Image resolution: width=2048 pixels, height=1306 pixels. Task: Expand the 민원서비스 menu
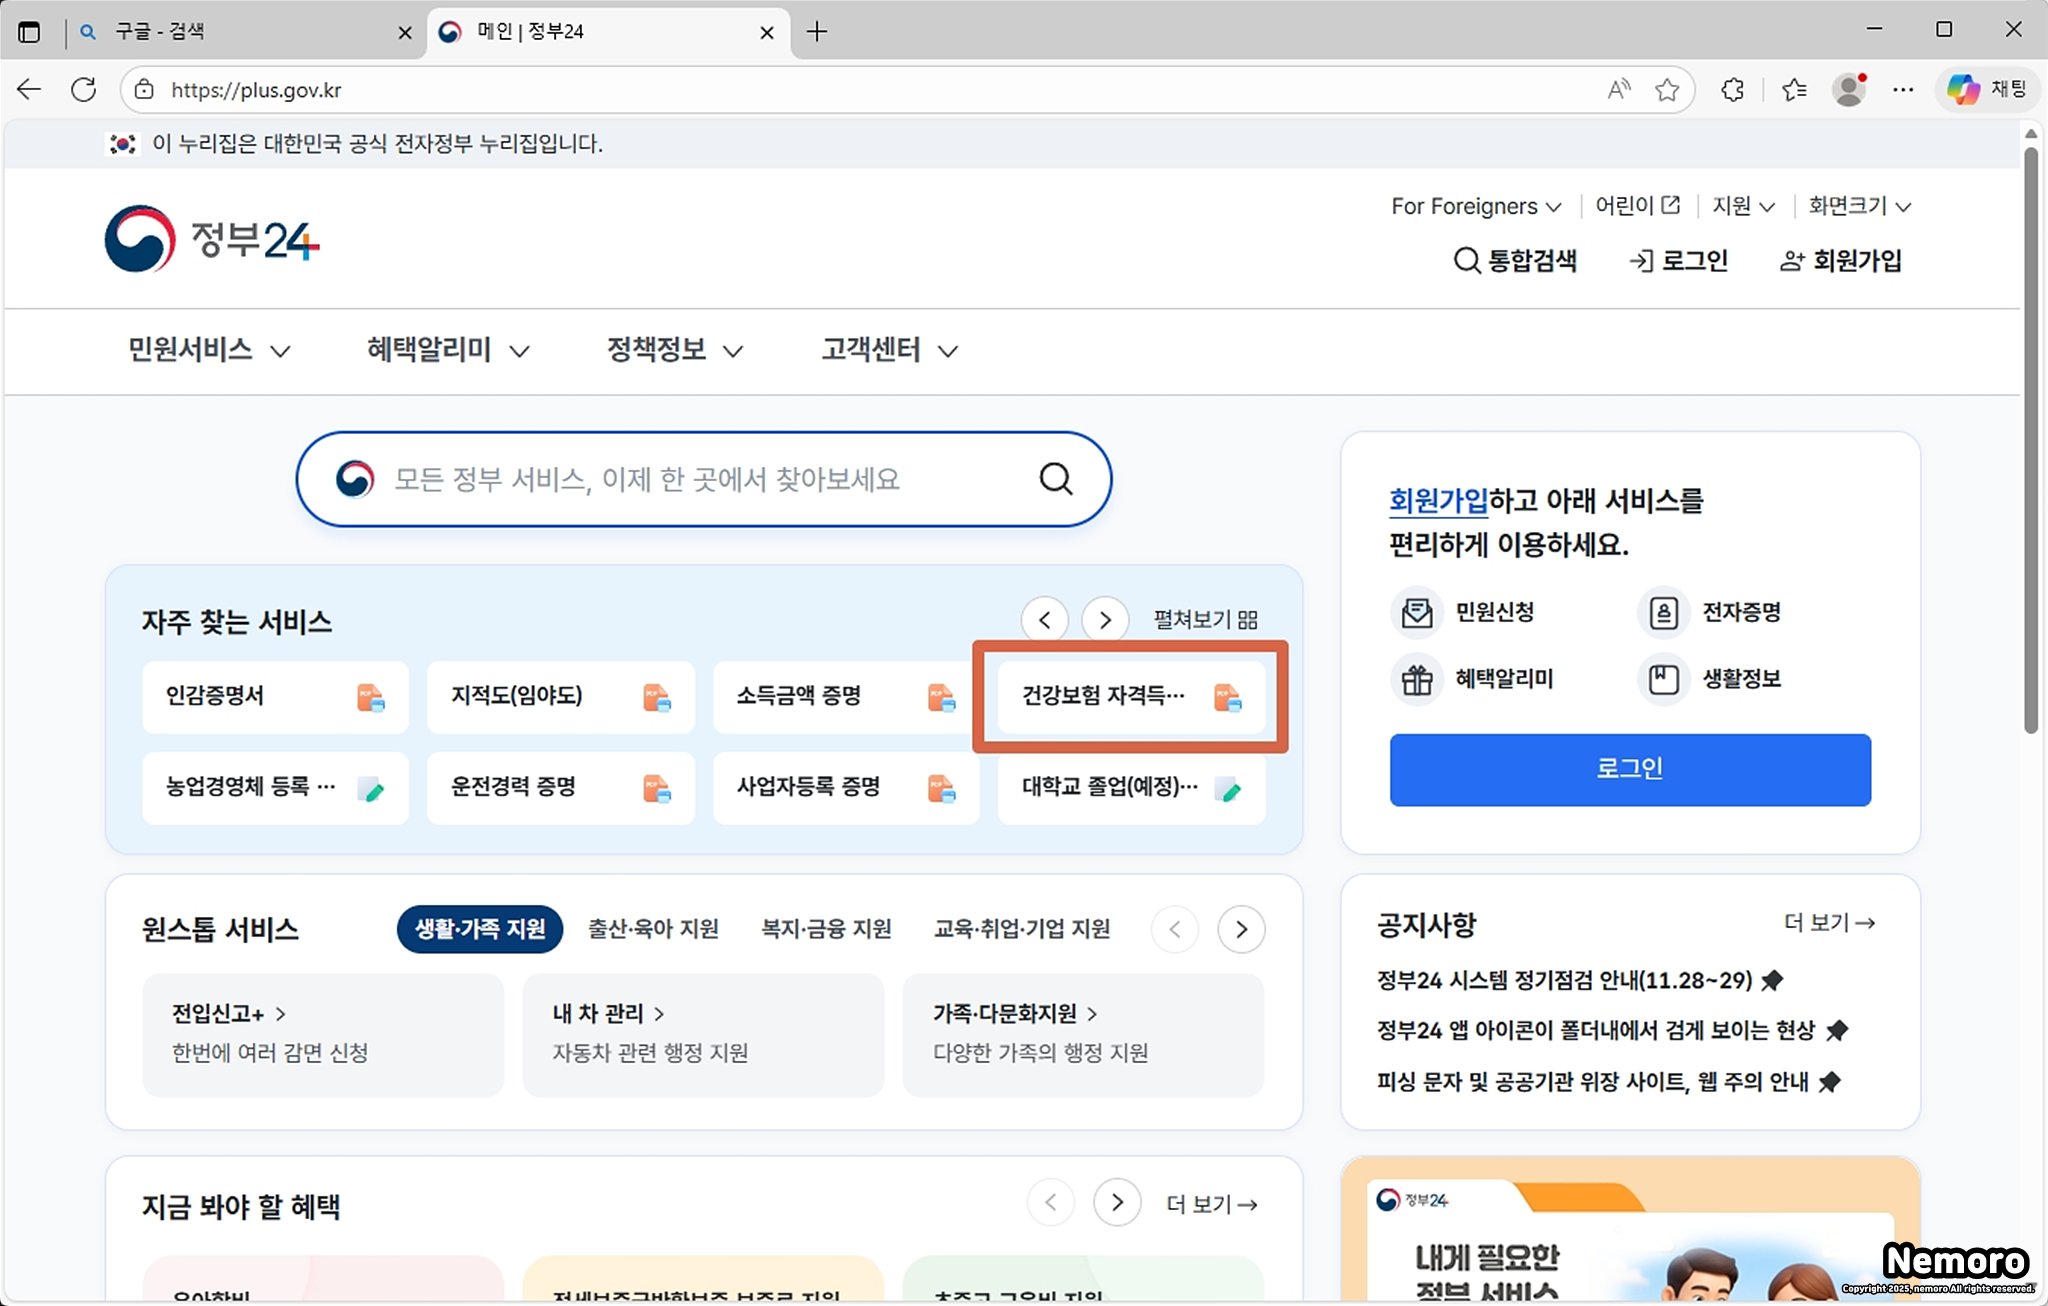click(208, 350)
